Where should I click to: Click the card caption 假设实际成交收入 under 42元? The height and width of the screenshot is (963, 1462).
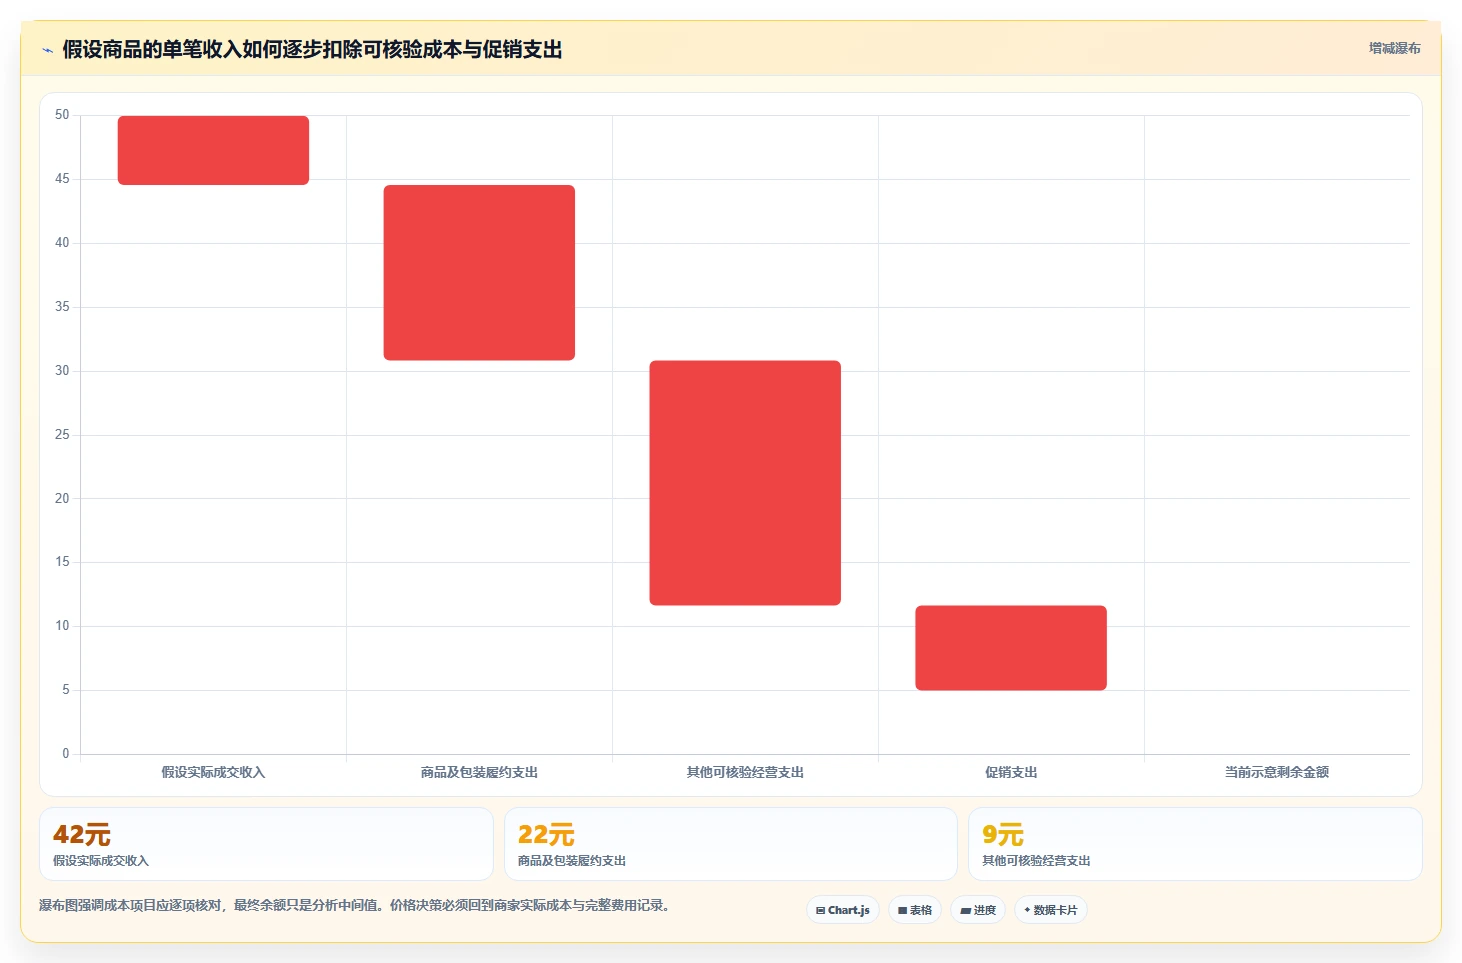101,860
